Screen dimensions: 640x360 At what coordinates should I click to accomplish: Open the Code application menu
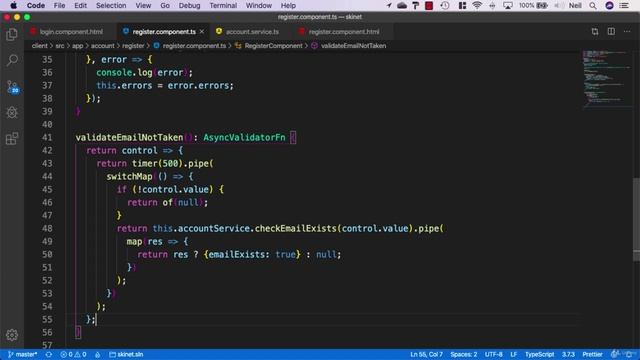click(x=36, y=5)
